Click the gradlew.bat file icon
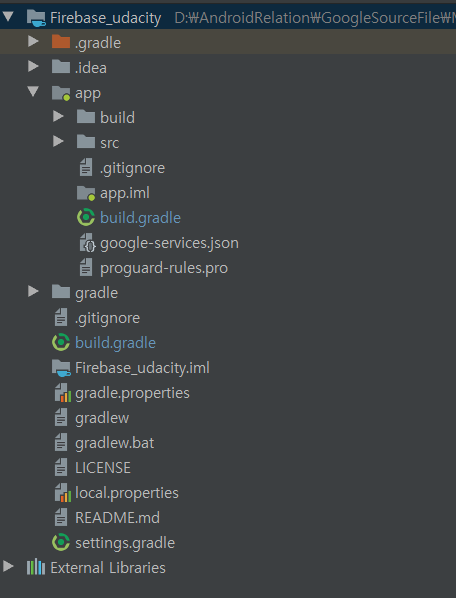The width and height of the screenshot is (456, 598). pos(61,442)
